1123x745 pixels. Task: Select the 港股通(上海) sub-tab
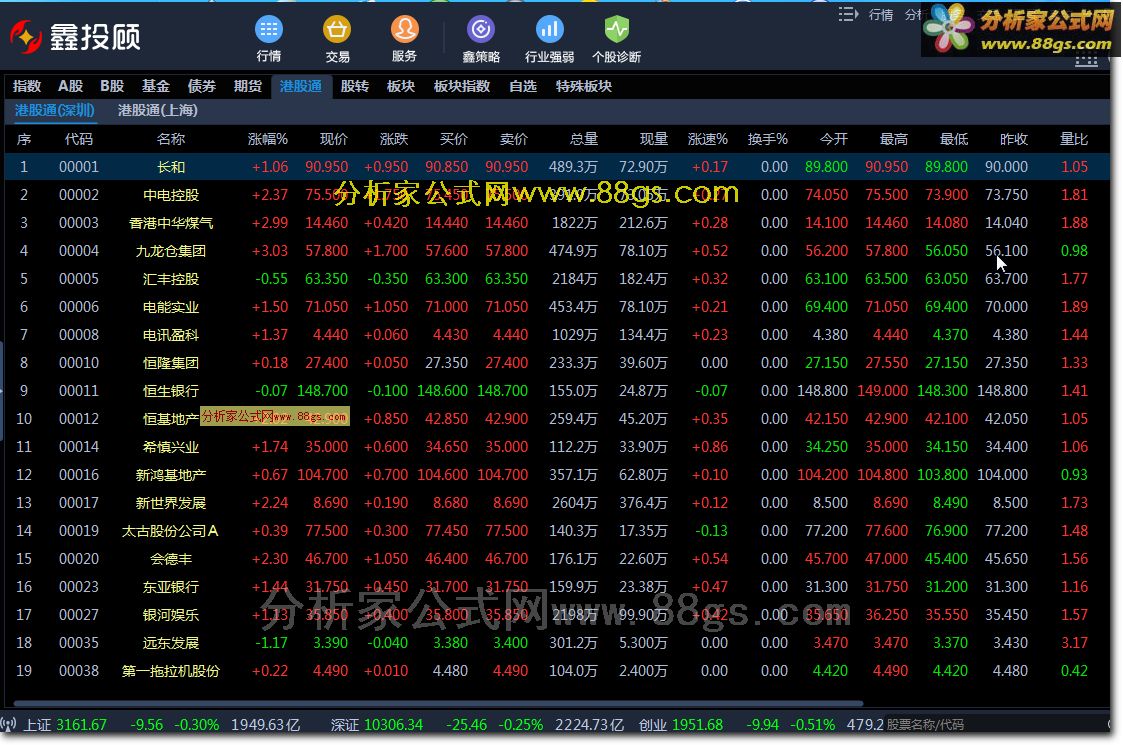[158, 110]
